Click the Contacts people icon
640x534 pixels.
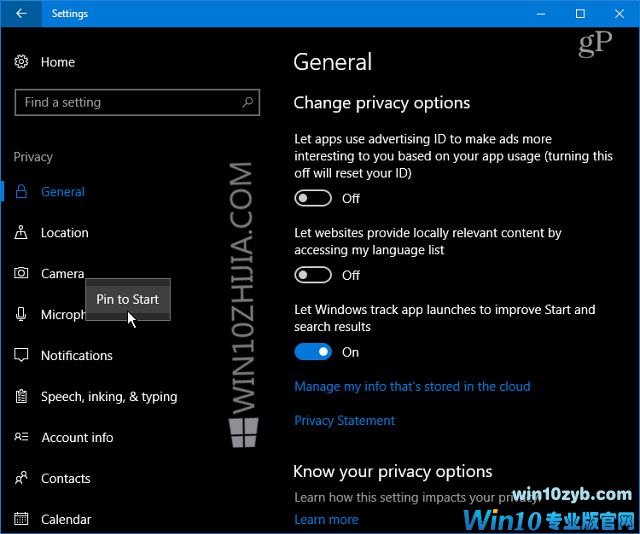(21, 478)
